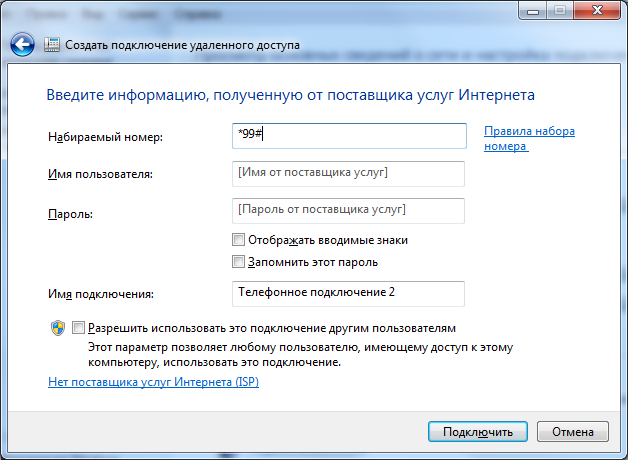The height and width of the screenshot is (460, 628).
Task: Click the 'Пароль' input field
Action: coord(348,211)
